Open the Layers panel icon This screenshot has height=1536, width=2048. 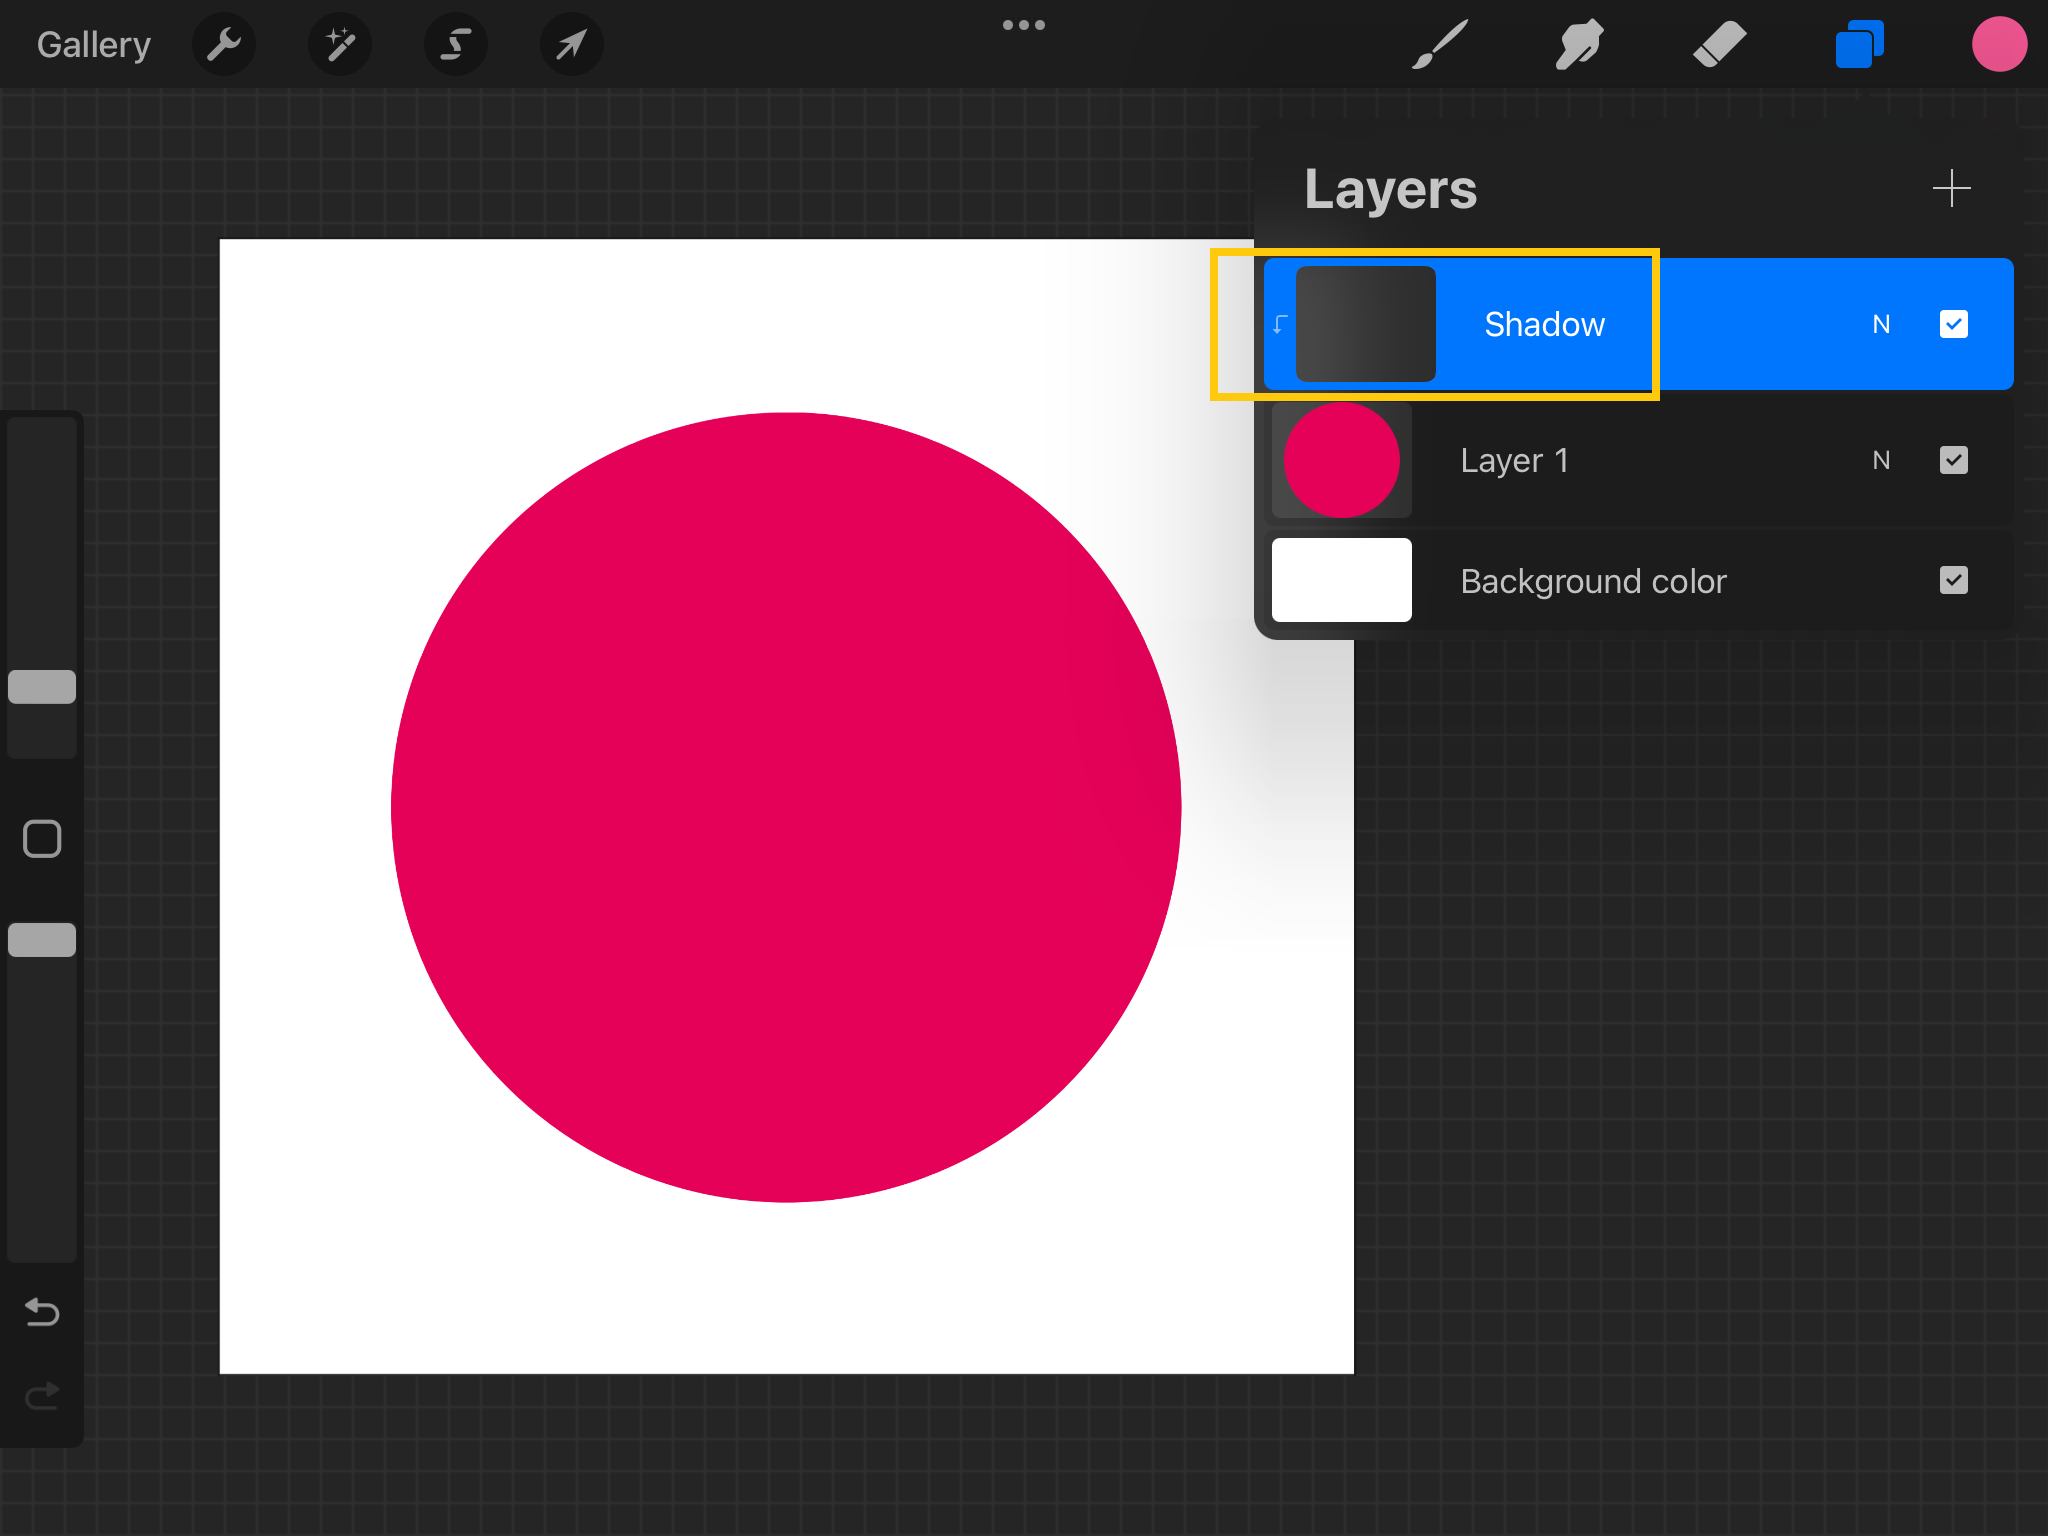click(x=1859, y=44)
